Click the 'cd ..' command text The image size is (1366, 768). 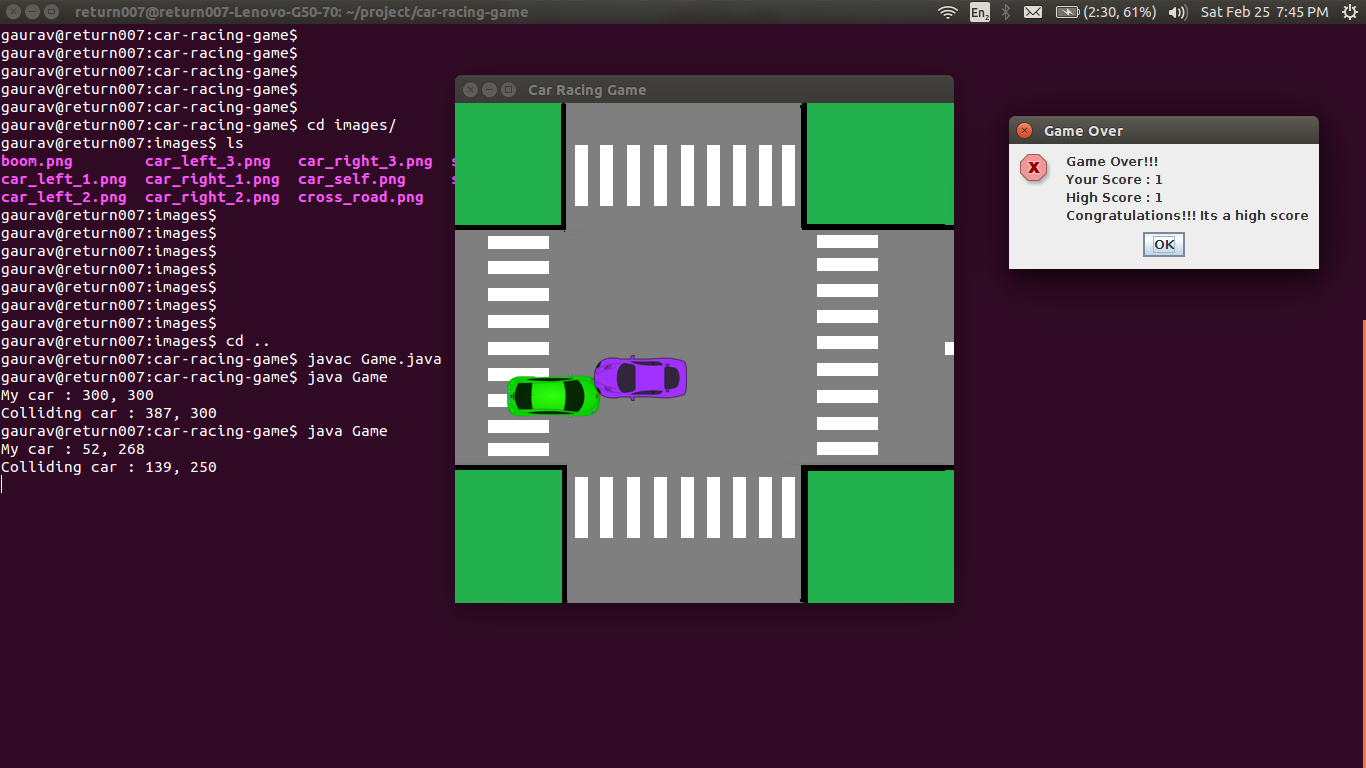click(x=248, y=341)
